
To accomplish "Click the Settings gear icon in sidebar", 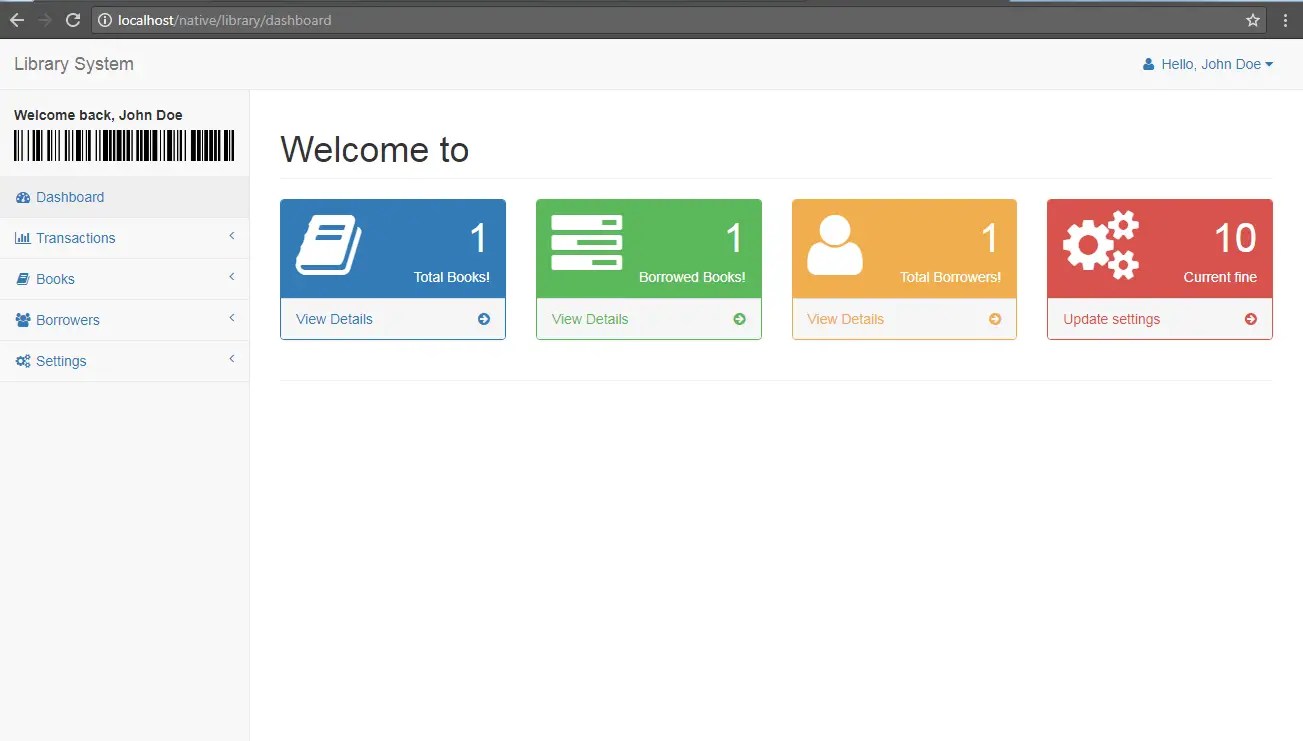I will coord(22,360).
